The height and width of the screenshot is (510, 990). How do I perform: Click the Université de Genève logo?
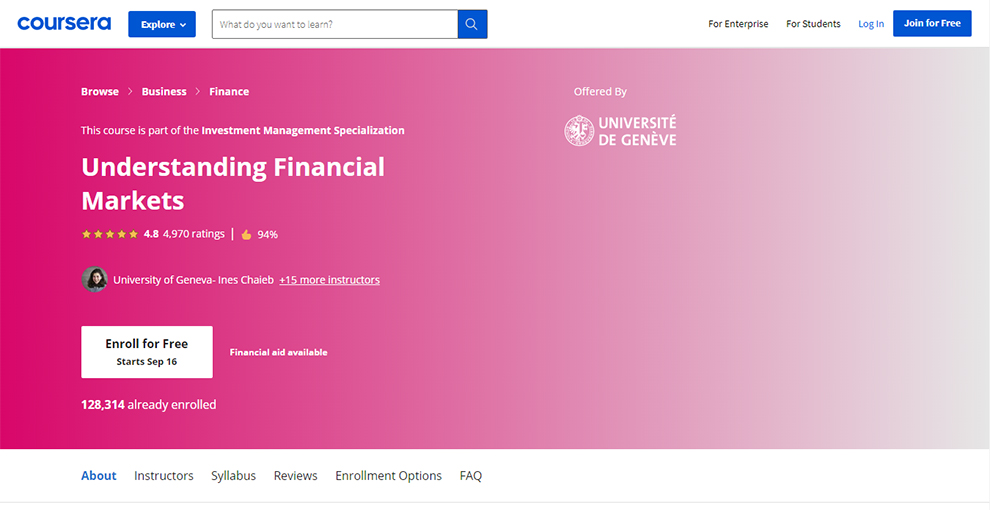(x=621, y=131)
